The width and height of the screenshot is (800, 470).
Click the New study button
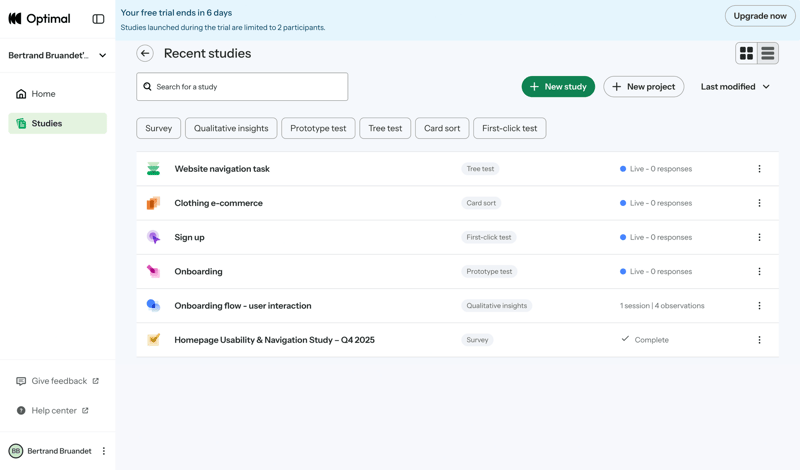click(x=558, y=87)
